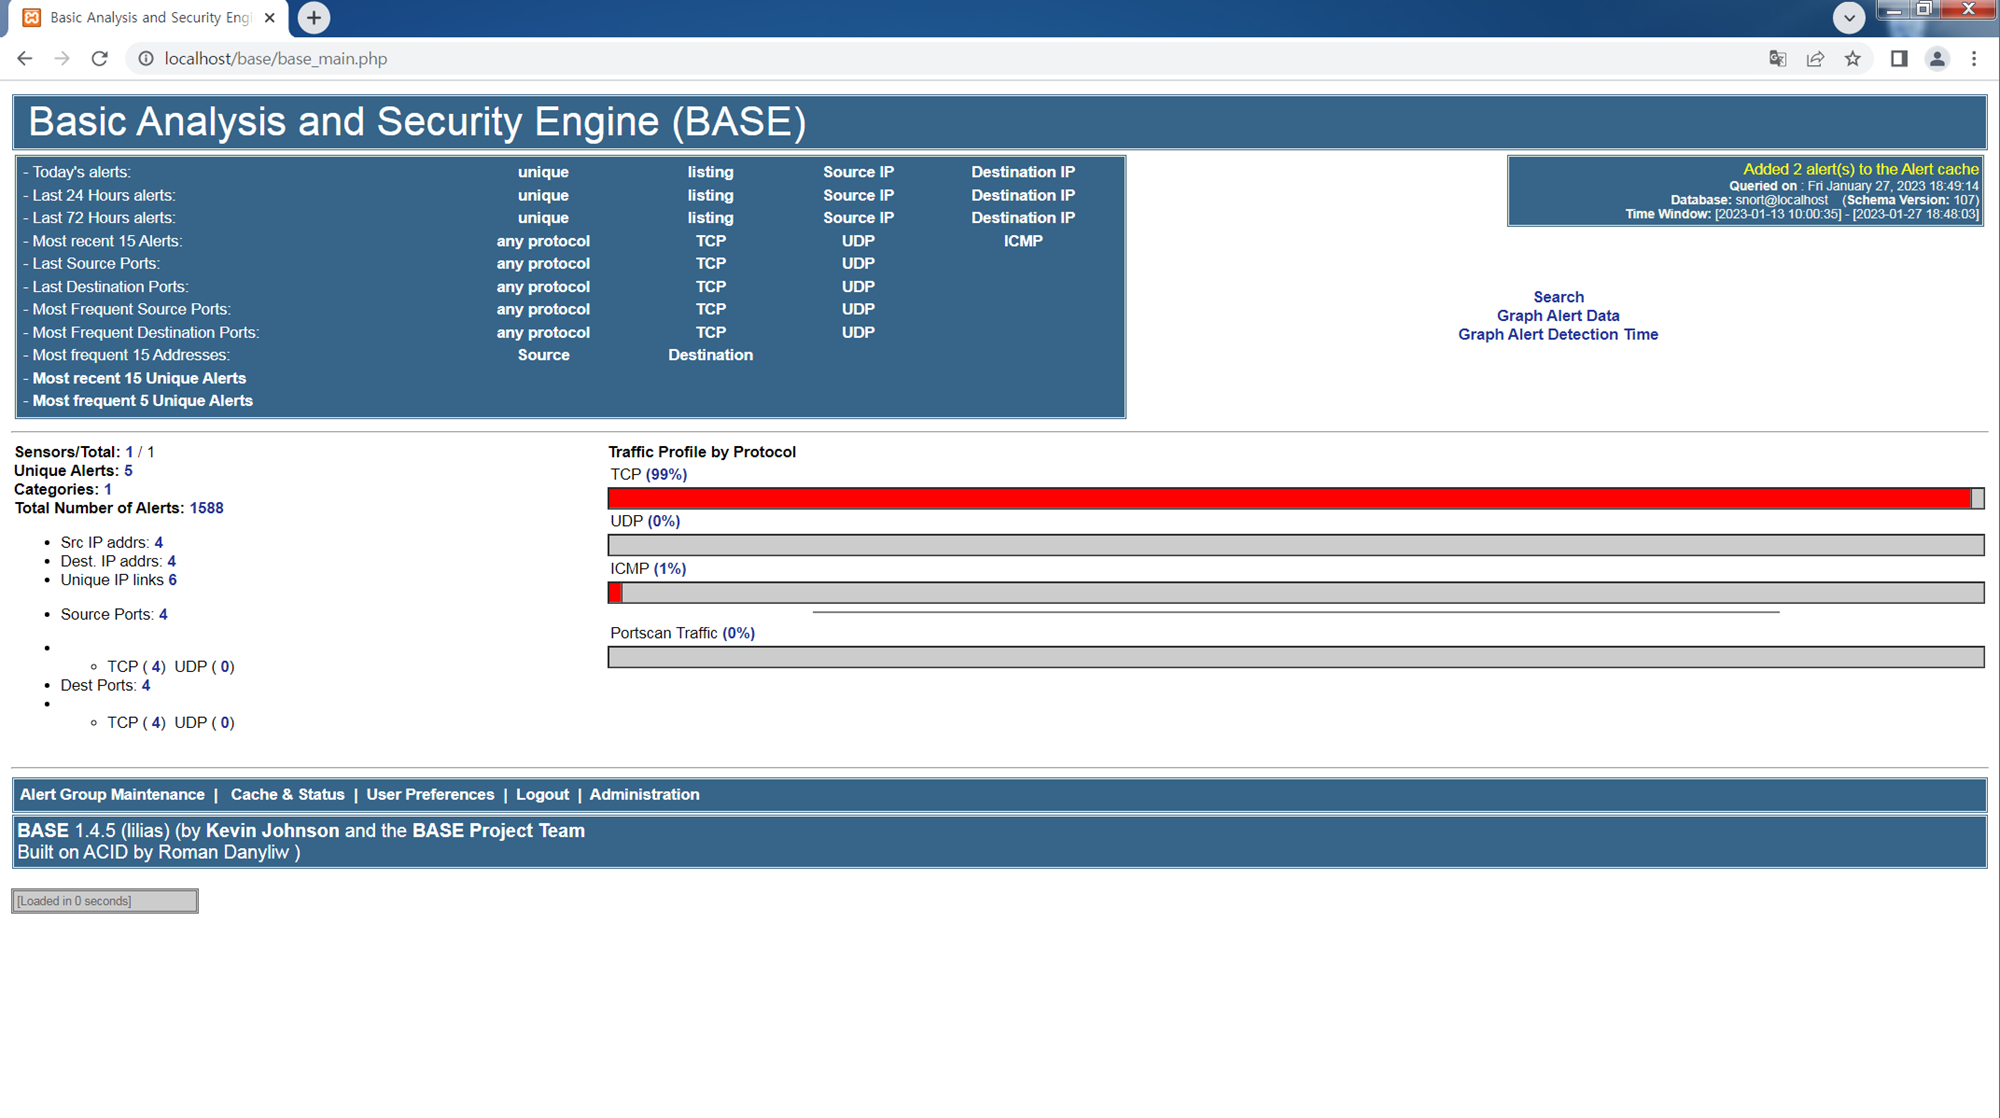View site information icon in address bar

(146, 59)
